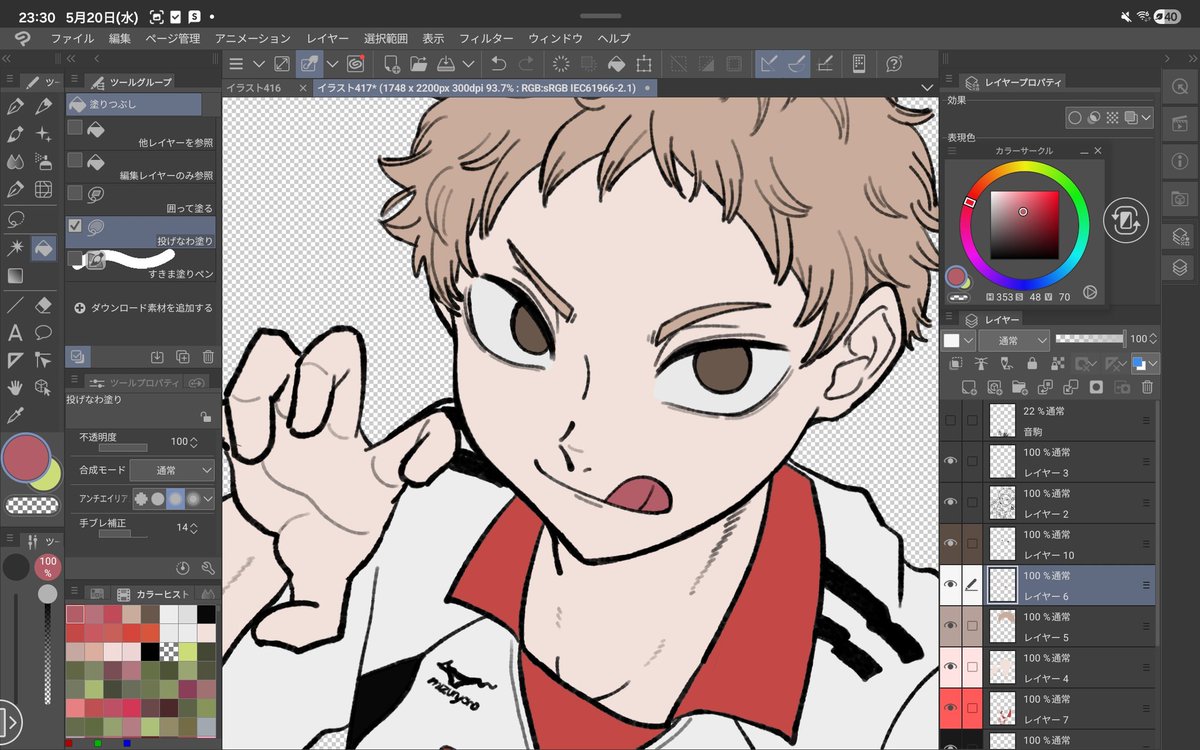This screenshot has width=1200, height=750.
Task: Click the New raster layer icon
Action: [968, 387]
